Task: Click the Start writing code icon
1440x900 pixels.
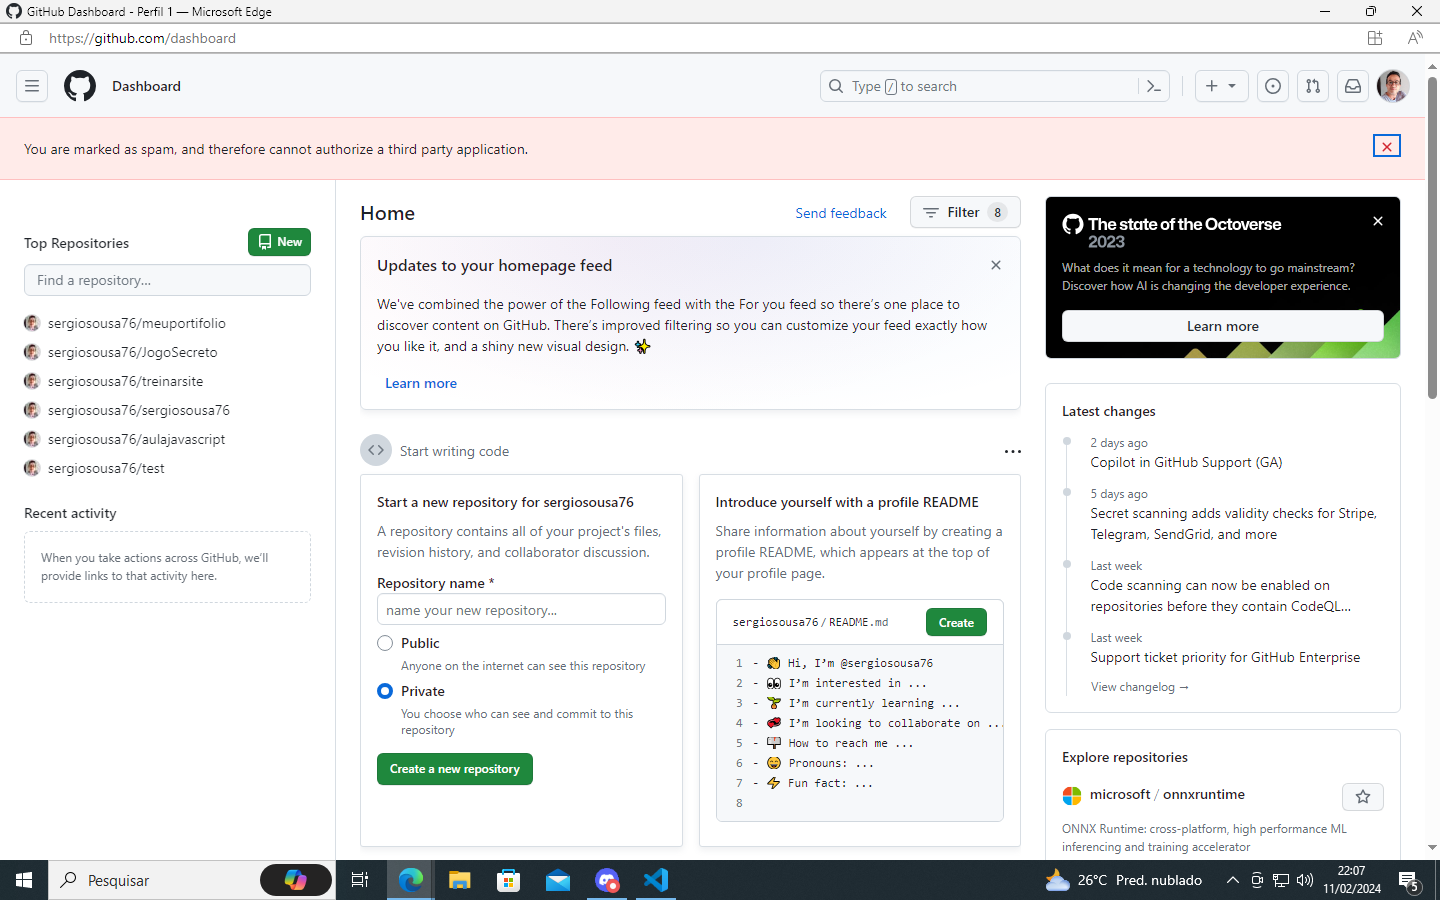Action: [x=376, y=450]
